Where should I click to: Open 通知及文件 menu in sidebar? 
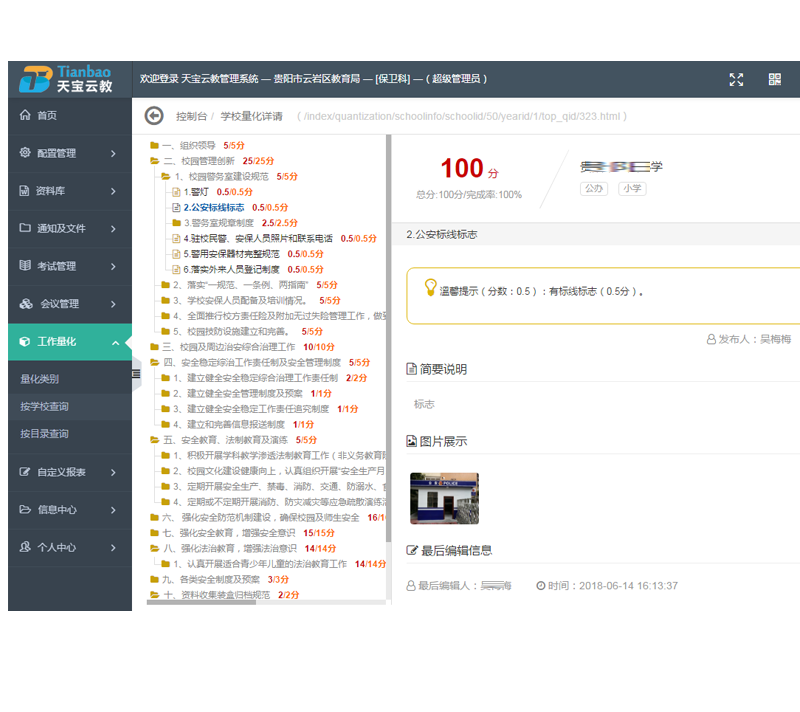click(x=70, y=228)
